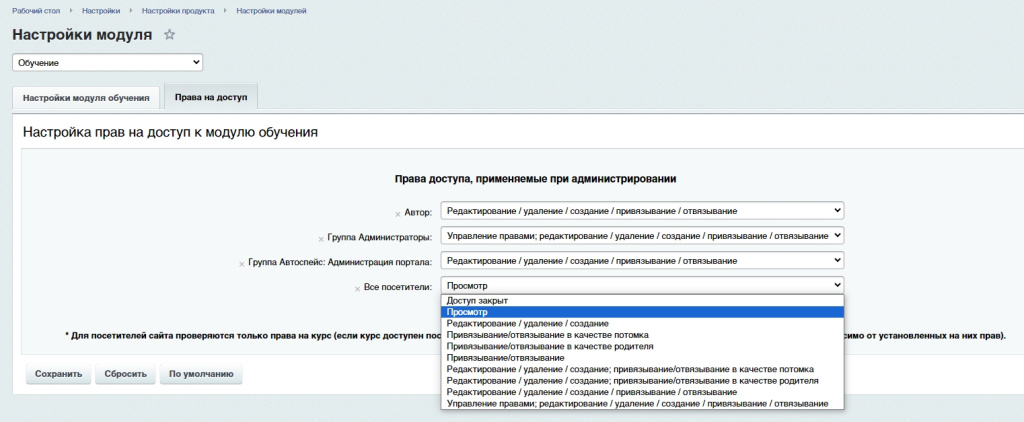This screenshot has height=422, width=1024.
Task: Click the favorites star next to Настройки модуля
Action: click(169, 35)
